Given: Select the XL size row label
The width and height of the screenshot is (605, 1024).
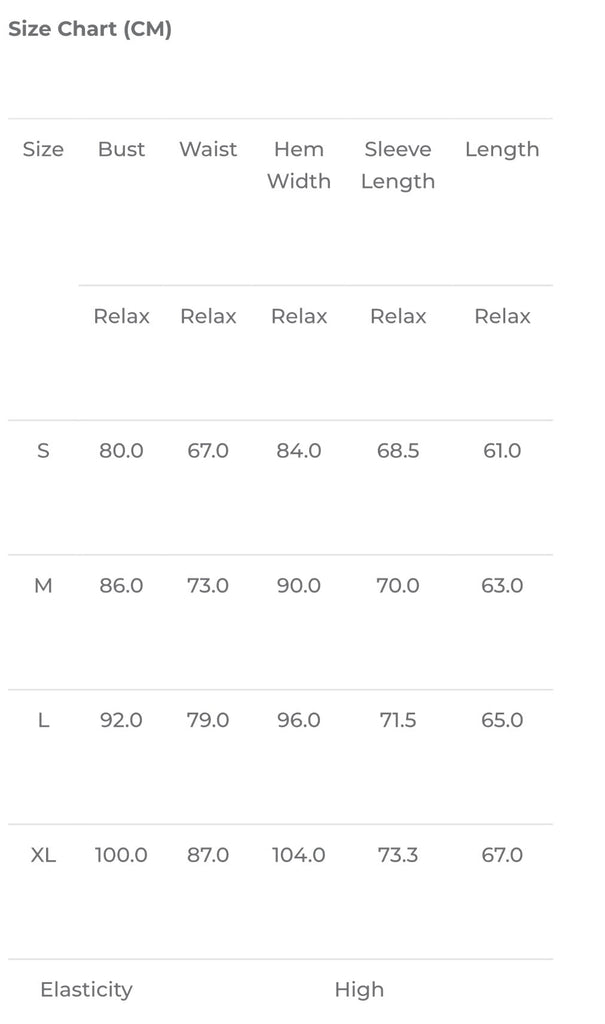Looking at the screenshot, I should pyautogui.click(x=43, y=856).
